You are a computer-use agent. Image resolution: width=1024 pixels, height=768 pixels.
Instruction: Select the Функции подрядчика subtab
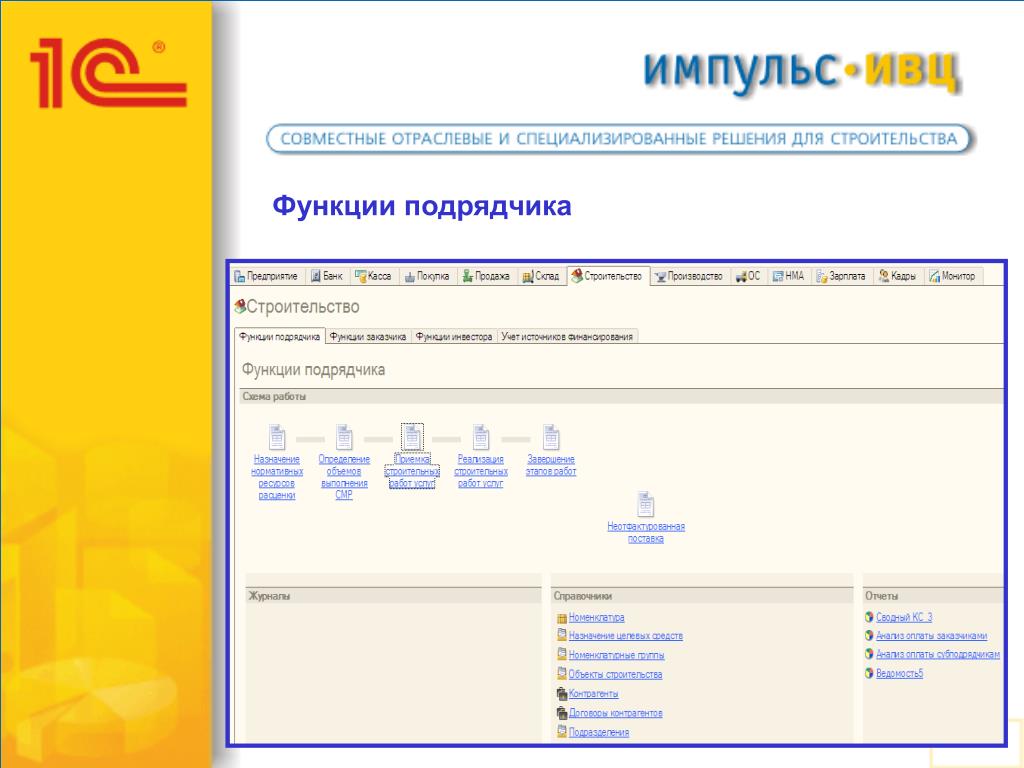click(280, 336)
